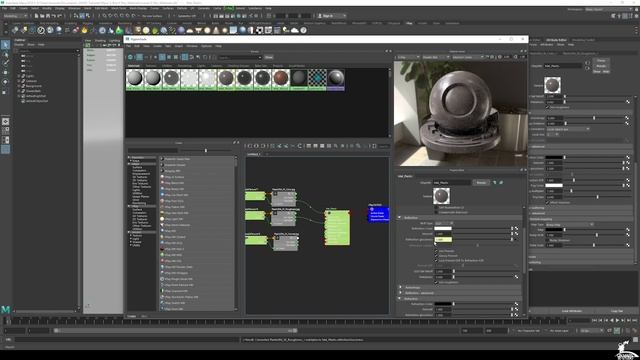Image resolution: width=640 pixels, height=360 pixels.
Task: Open the Map Type dropdown in Attribute Editor
Action: coord(569,224)
